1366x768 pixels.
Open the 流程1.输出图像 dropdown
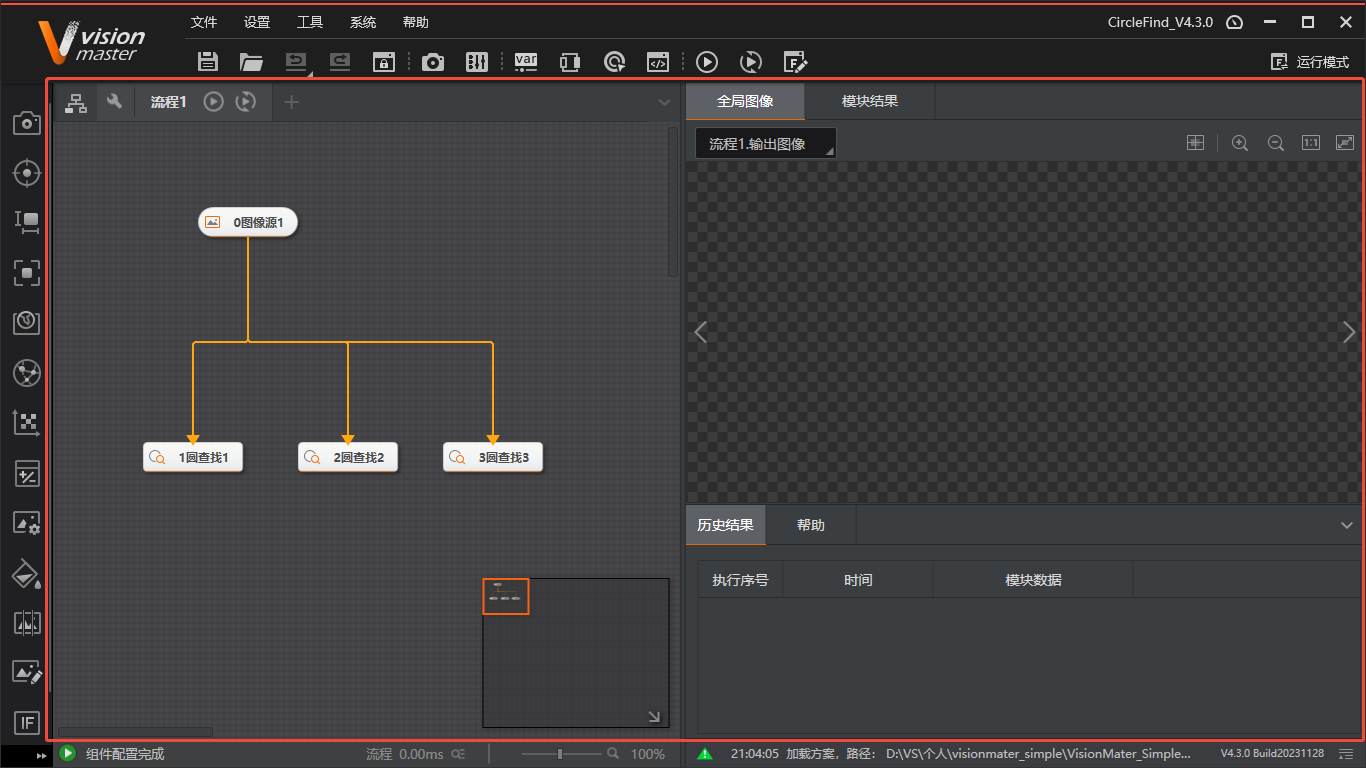(766, 144)
